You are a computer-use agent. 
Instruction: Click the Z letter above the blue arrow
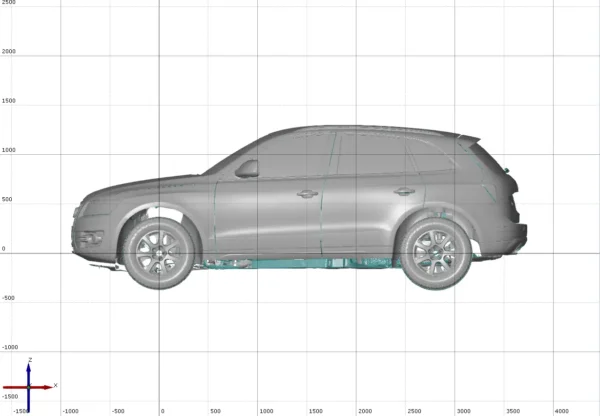tap(30, 360)
